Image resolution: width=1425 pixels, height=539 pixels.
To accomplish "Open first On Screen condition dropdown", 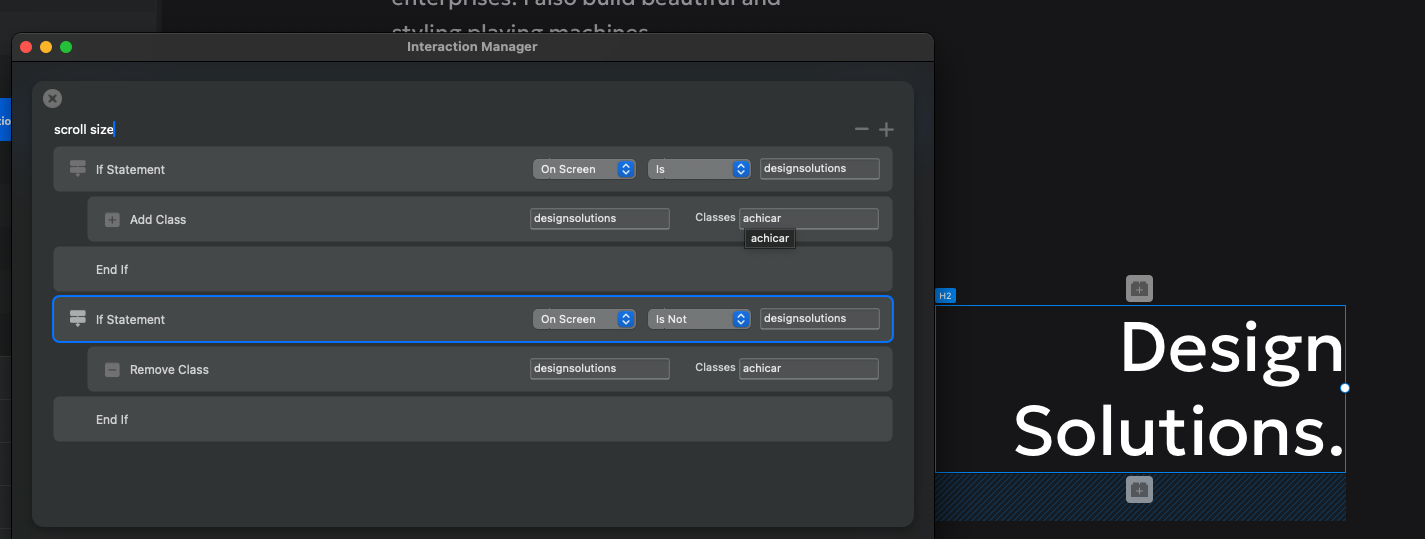I will point(584,169).
